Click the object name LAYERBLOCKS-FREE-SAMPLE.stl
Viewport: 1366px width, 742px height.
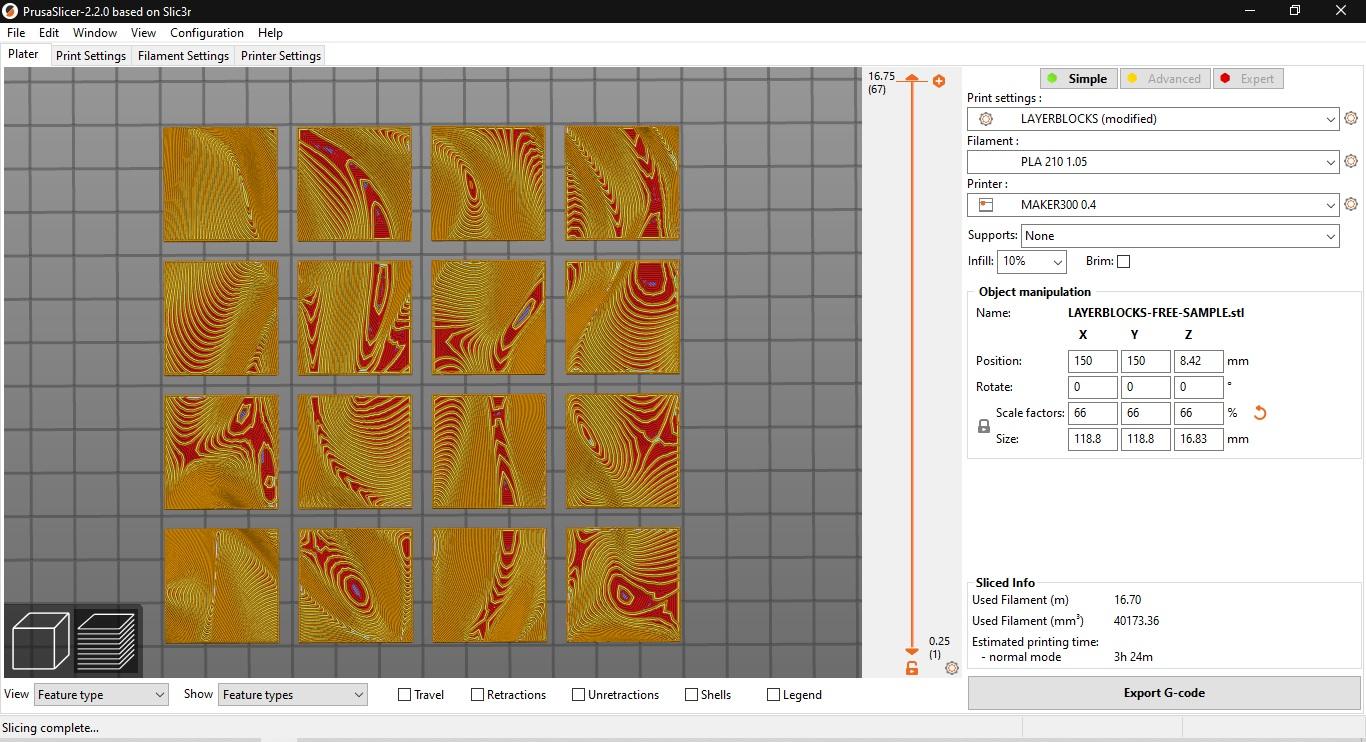pos(1156,313)
